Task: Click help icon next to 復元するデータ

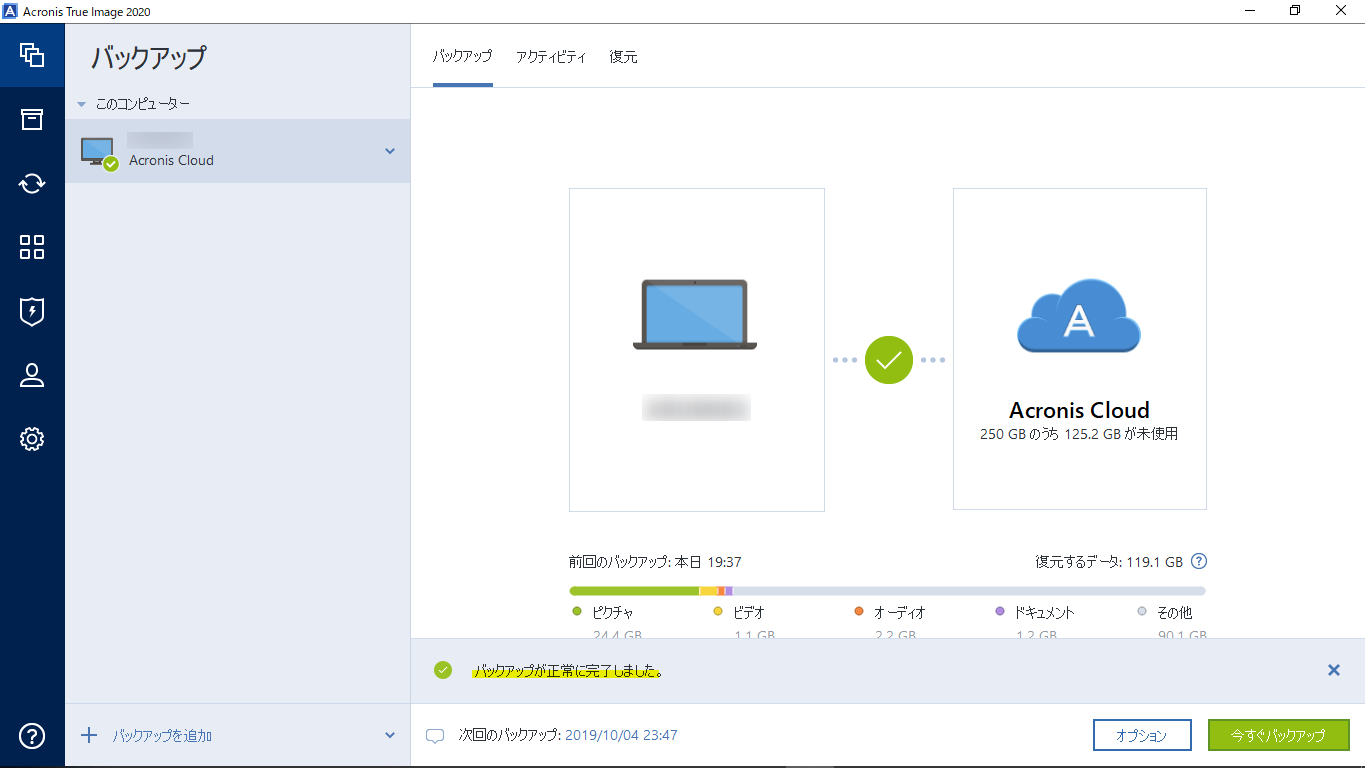Action: [1200, 562]
